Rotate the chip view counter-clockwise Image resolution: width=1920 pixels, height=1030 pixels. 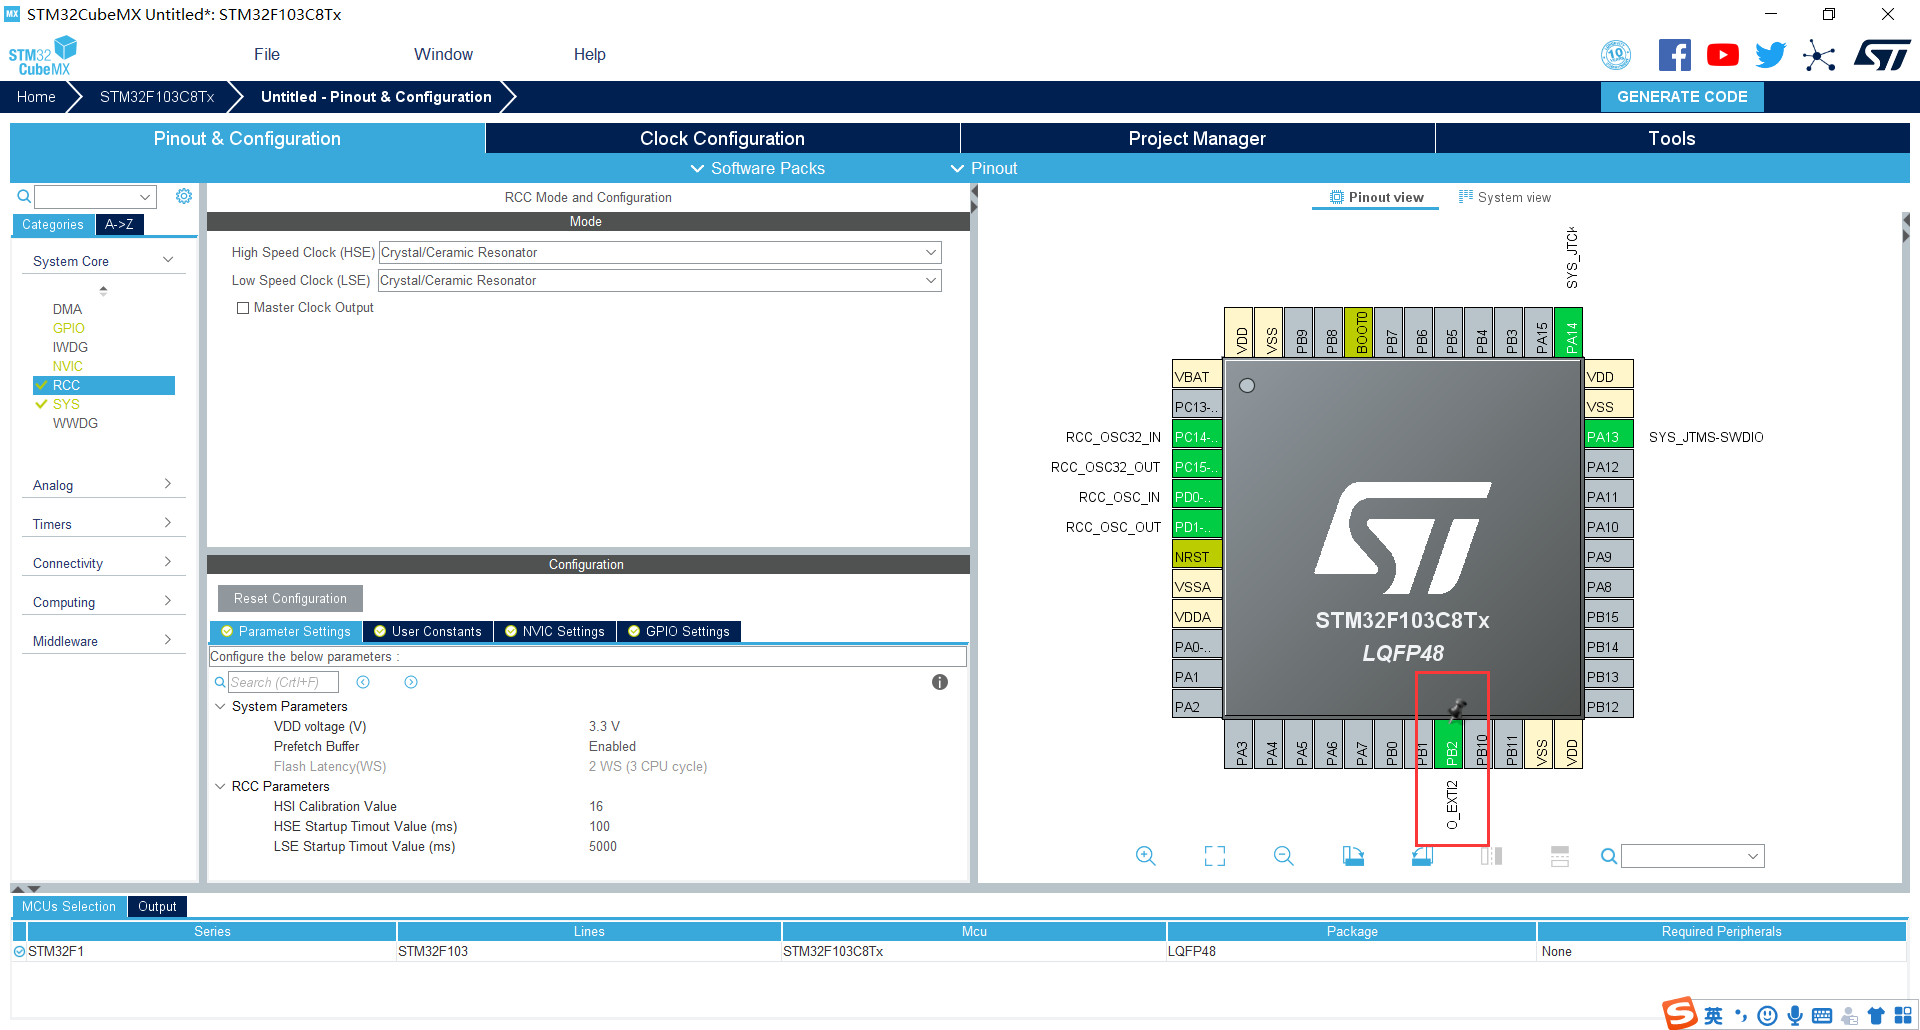(1422, 856)
